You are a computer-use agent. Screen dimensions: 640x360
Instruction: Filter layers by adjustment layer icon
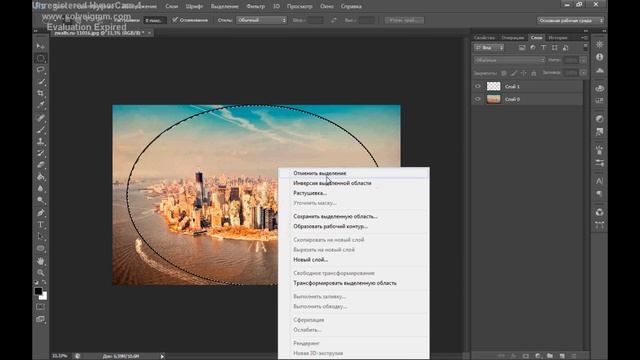pos(533,48)
